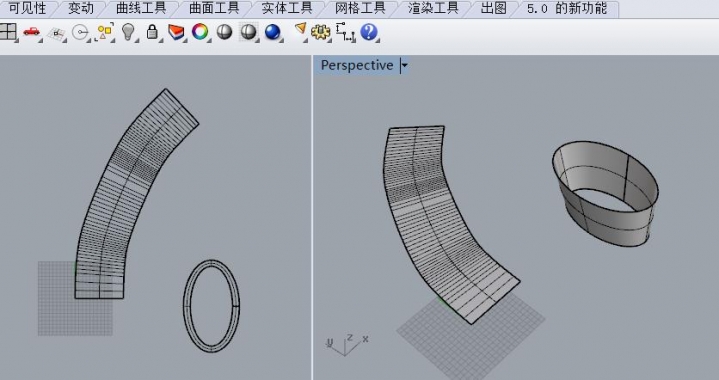Image resolution: width=719 pixels, height=380 pixels.
Task: Click the yellow spotlight cone icon
Action: pos(300,30)
